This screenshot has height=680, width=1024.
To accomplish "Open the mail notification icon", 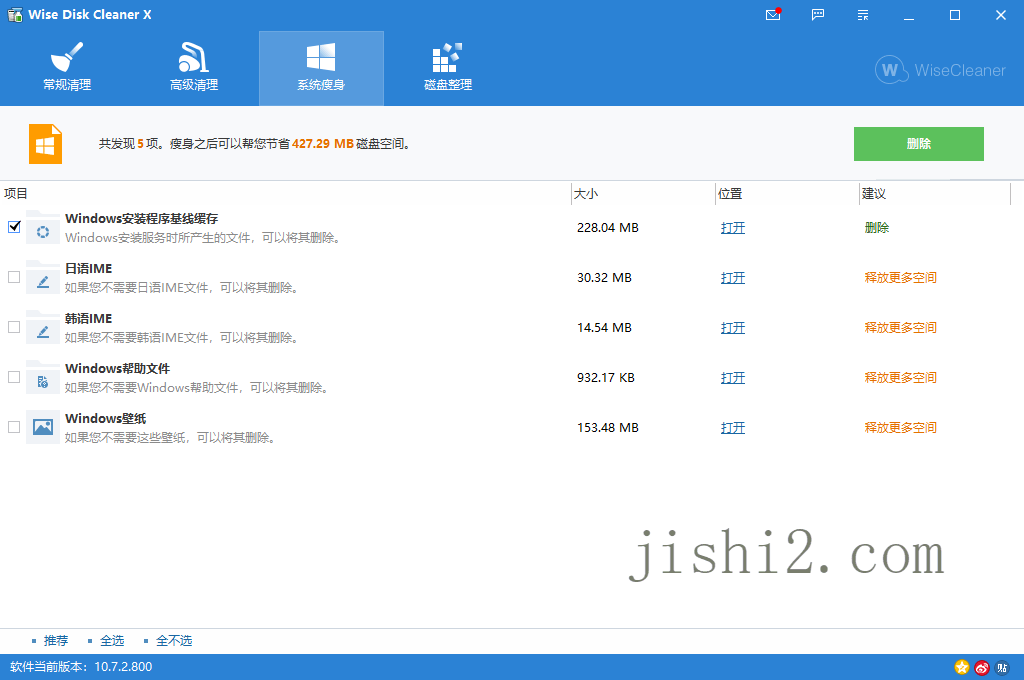I will pyautogui.click(x=773, y=14).
